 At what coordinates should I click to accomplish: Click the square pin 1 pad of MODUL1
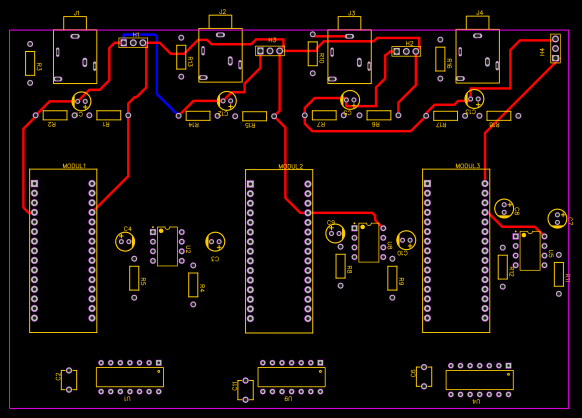tap(35, 183)
